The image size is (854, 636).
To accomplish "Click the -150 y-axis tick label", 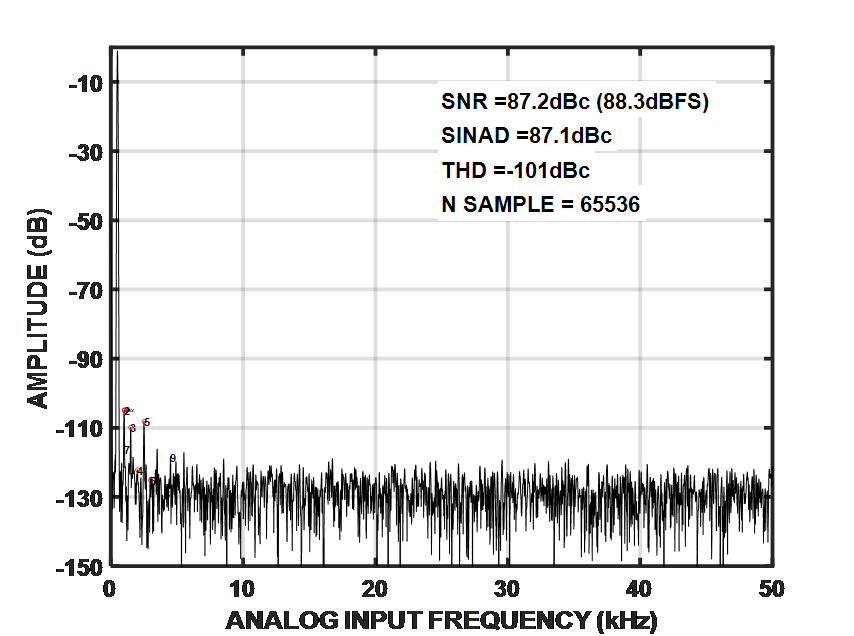I will (x=80, y=568).
